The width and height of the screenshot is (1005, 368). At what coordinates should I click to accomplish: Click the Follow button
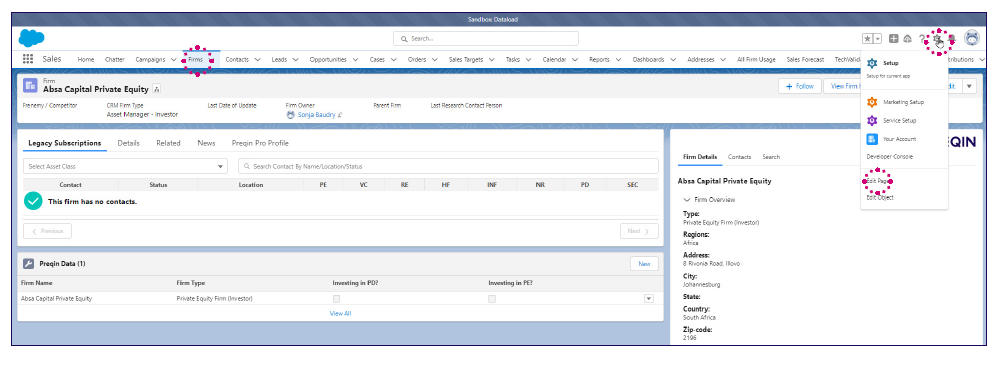800,87
